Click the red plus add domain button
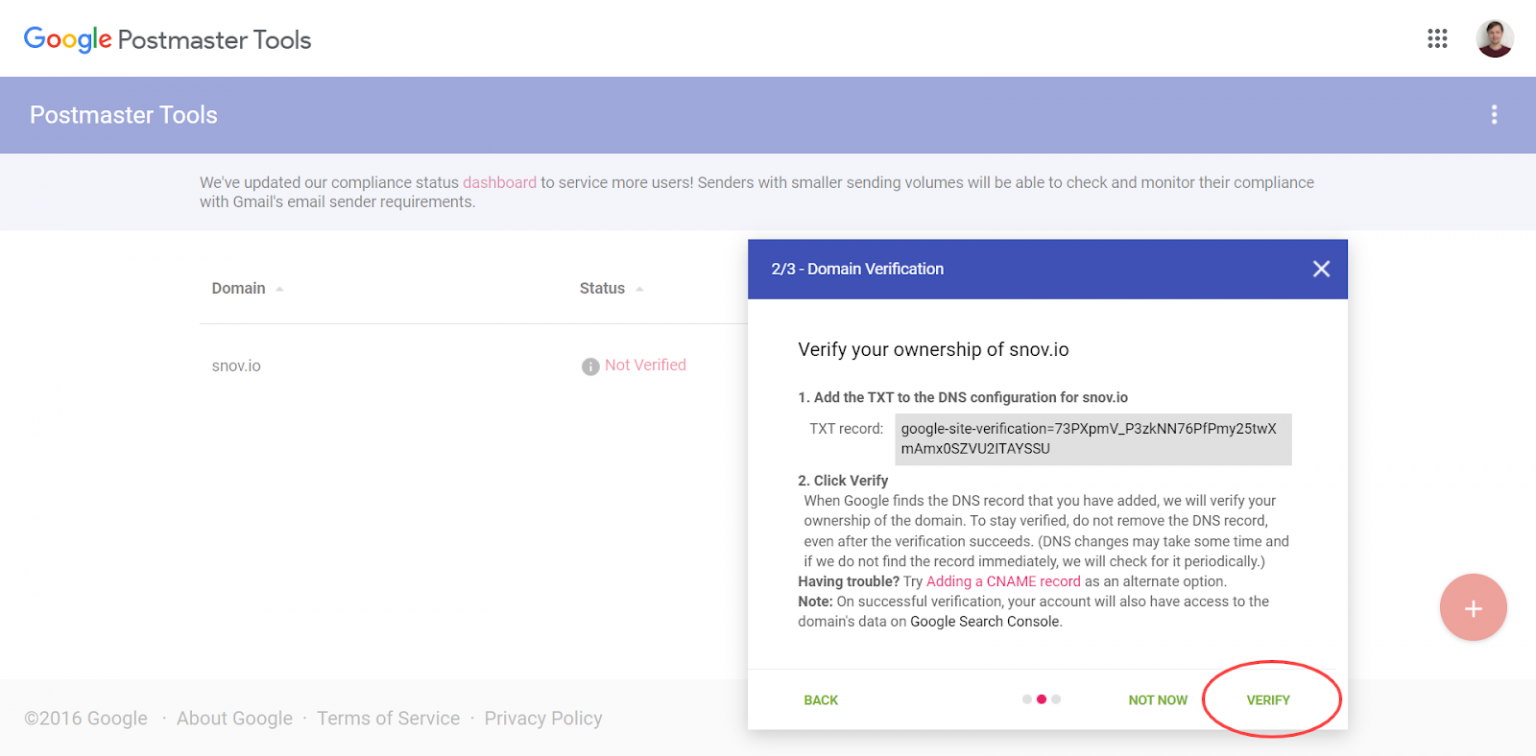 [x=1473, y=608]
